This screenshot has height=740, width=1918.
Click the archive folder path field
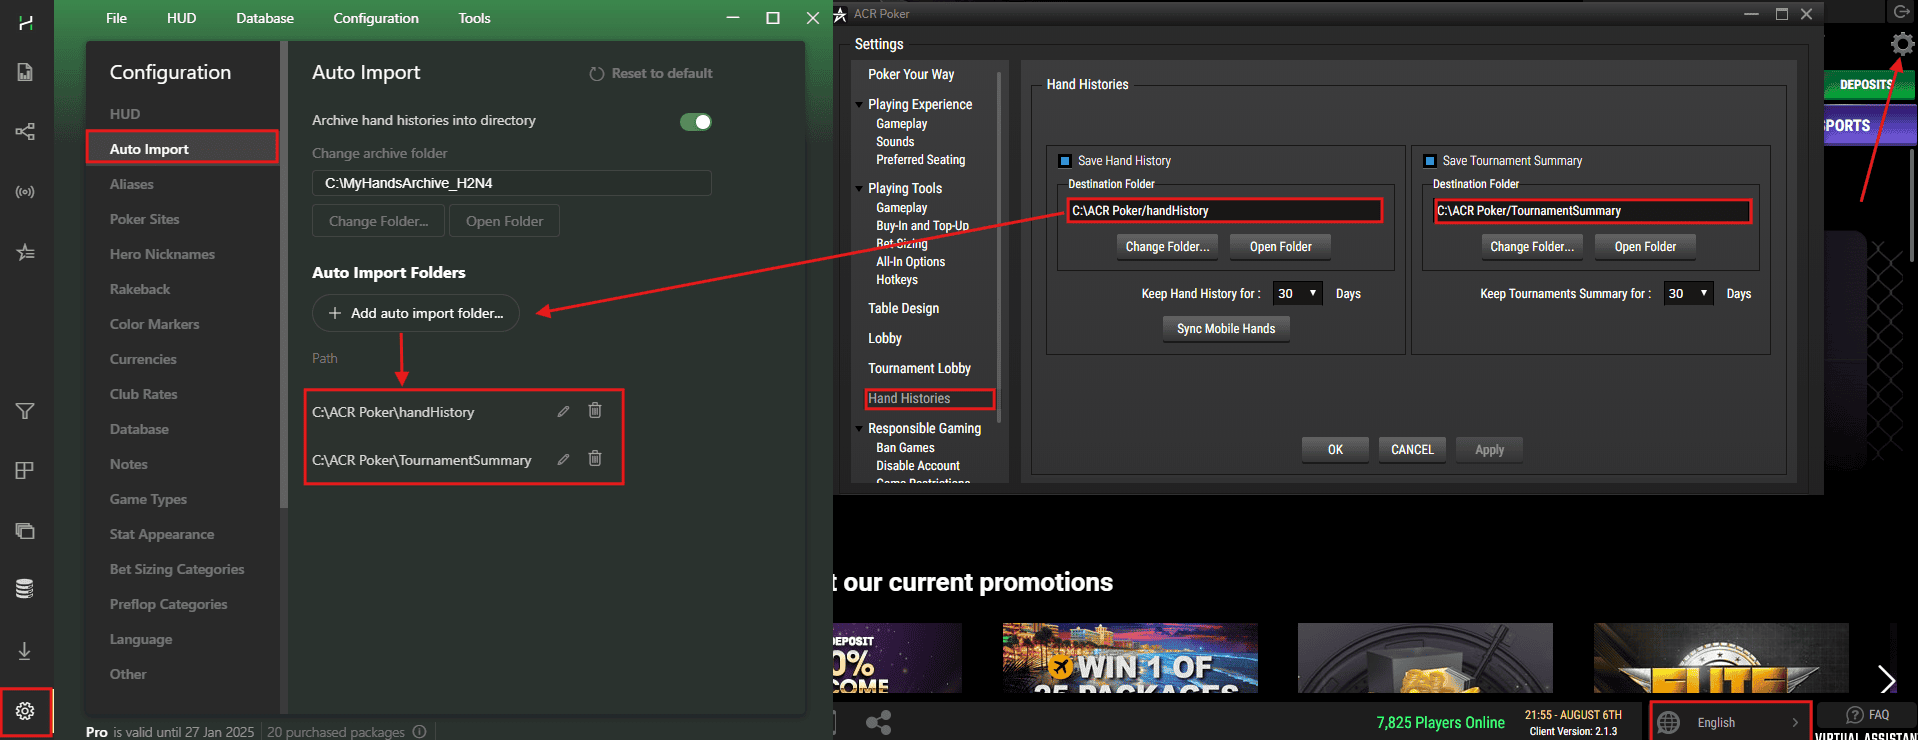(x=512, y=183)
